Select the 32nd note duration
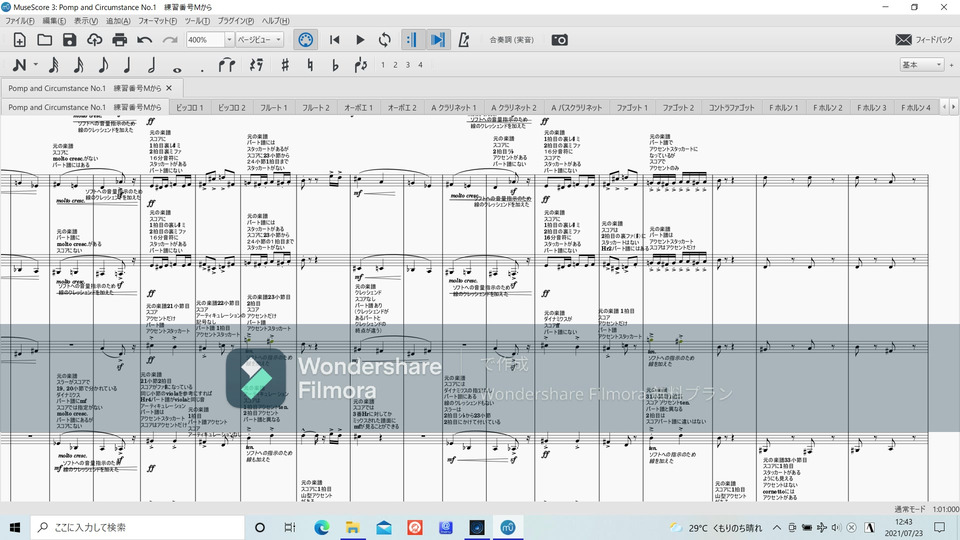Viewport: 960px width, 540px height. (x=78, y=65)
